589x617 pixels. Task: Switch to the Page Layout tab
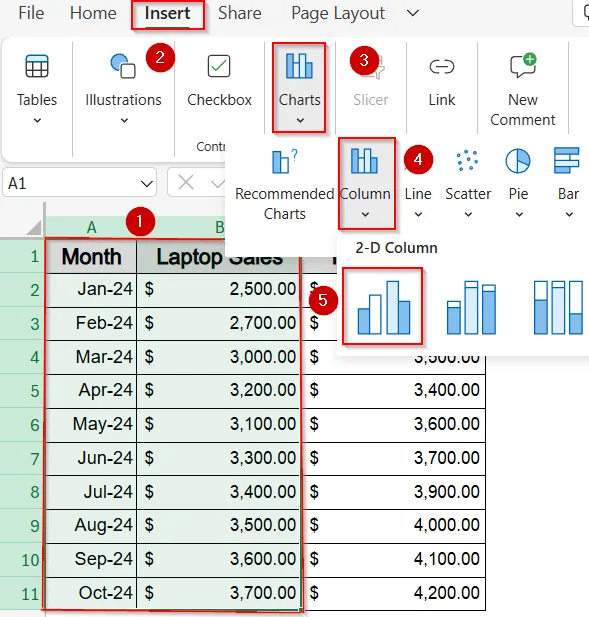(x=338, y=13)
